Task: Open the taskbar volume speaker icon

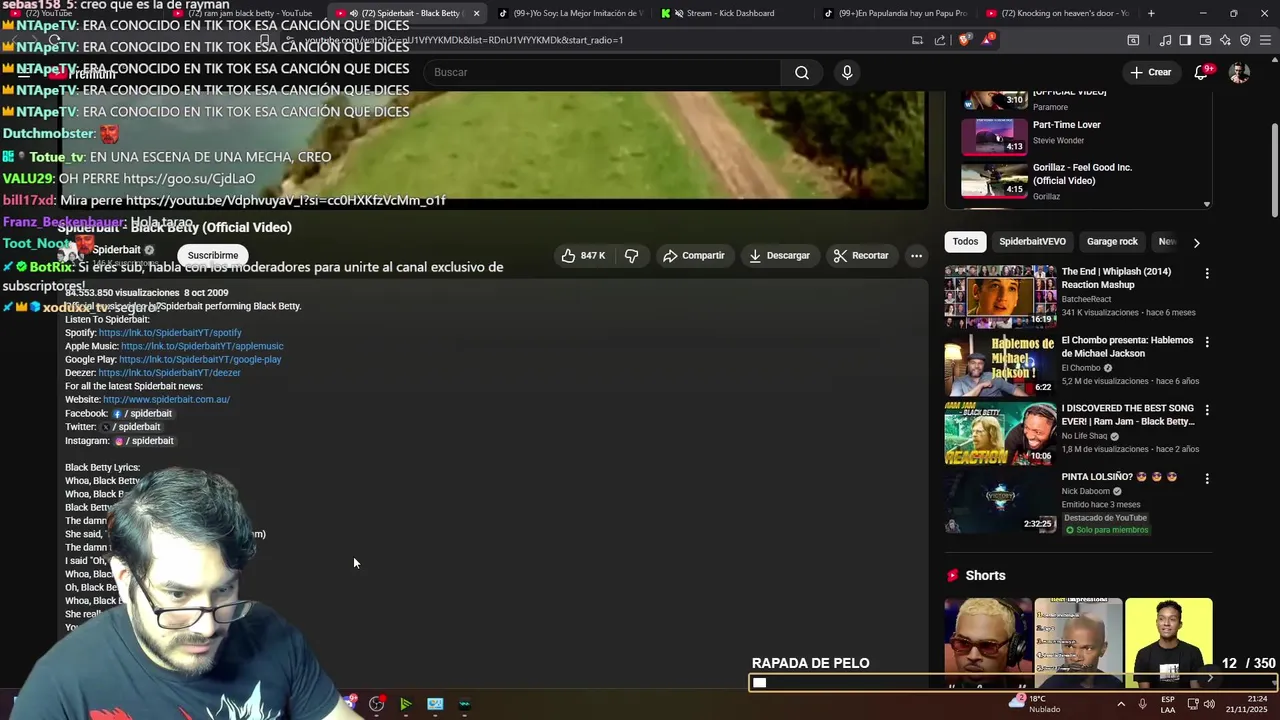Action: pos(1209,704)
